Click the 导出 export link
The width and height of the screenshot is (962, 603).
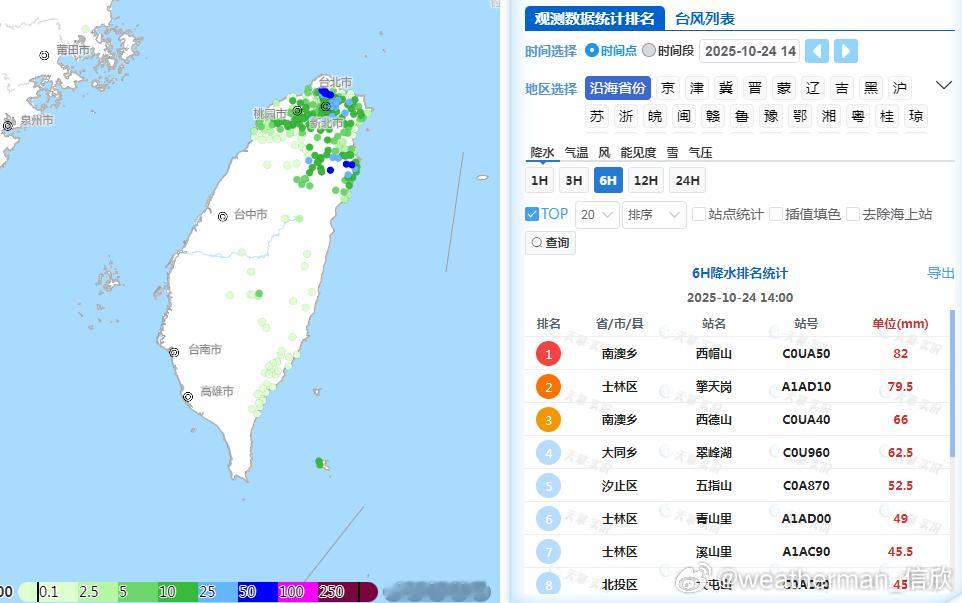[941, 273]
